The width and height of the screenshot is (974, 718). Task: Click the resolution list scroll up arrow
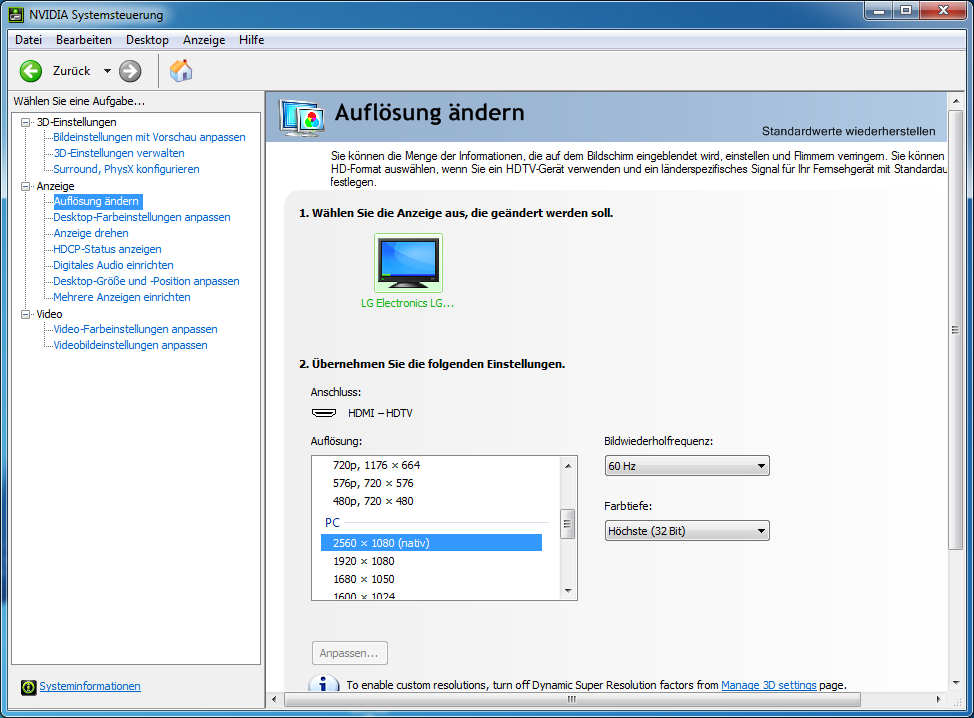point(568,466)
